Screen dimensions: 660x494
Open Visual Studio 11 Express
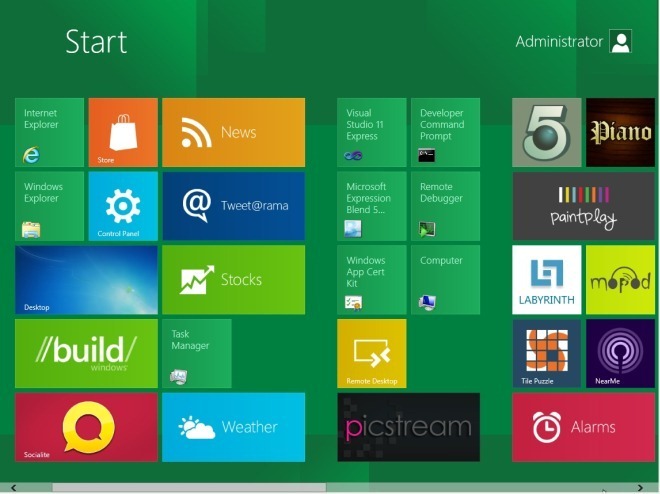point(372,132)
